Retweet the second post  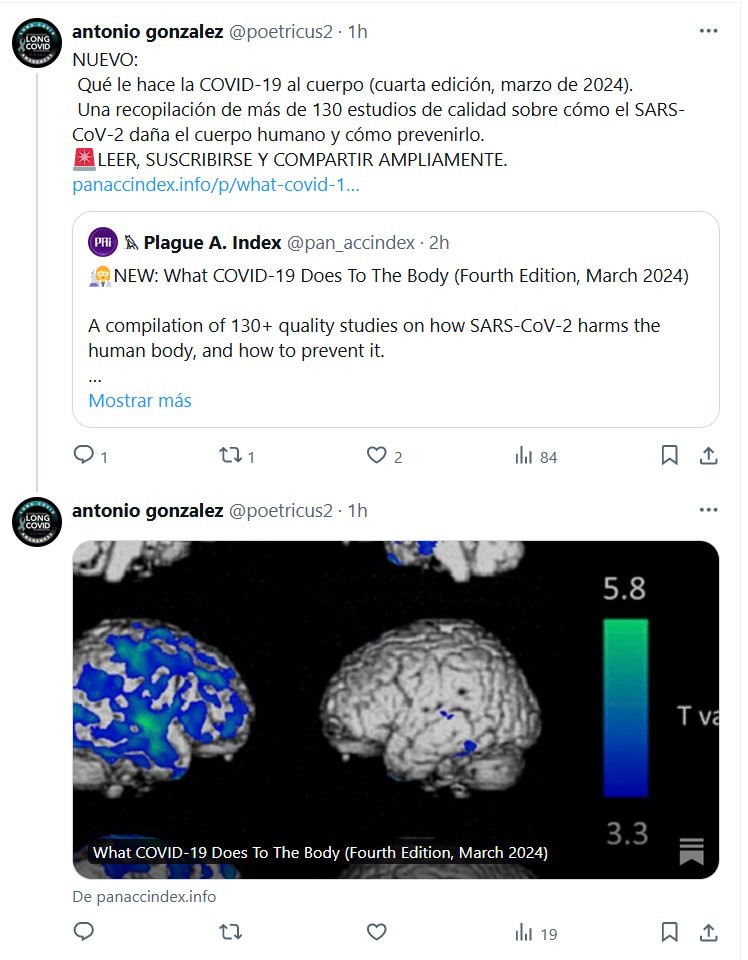230,932
